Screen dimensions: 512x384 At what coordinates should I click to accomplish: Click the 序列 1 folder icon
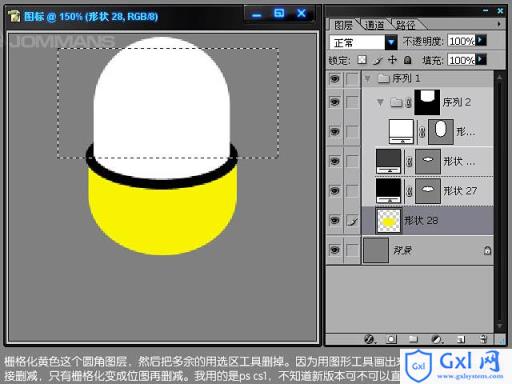(x=384, y=79)
